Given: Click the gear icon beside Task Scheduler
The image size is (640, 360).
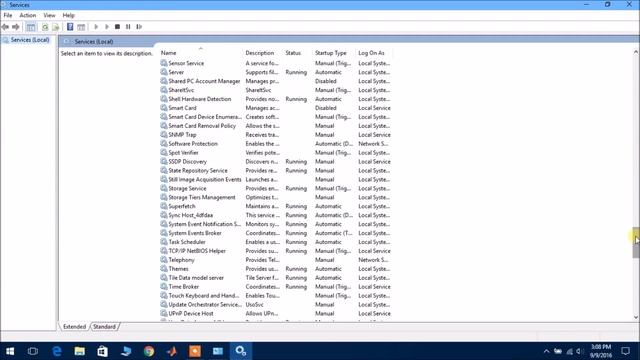Looking at the screenshot, I should tap(164, 242).
